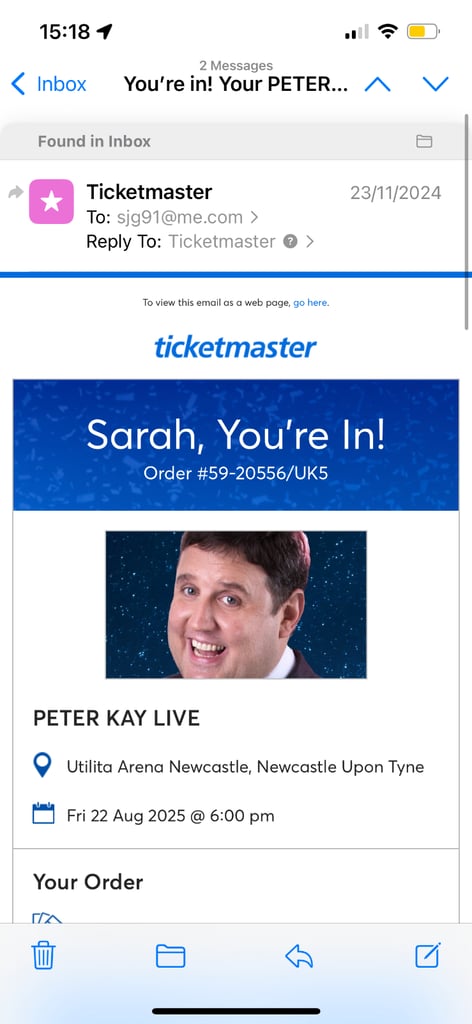Open the move-to-folder icon in bottom toolbar
Viewport: 472px width, 1024px height.
coord(170,956)
